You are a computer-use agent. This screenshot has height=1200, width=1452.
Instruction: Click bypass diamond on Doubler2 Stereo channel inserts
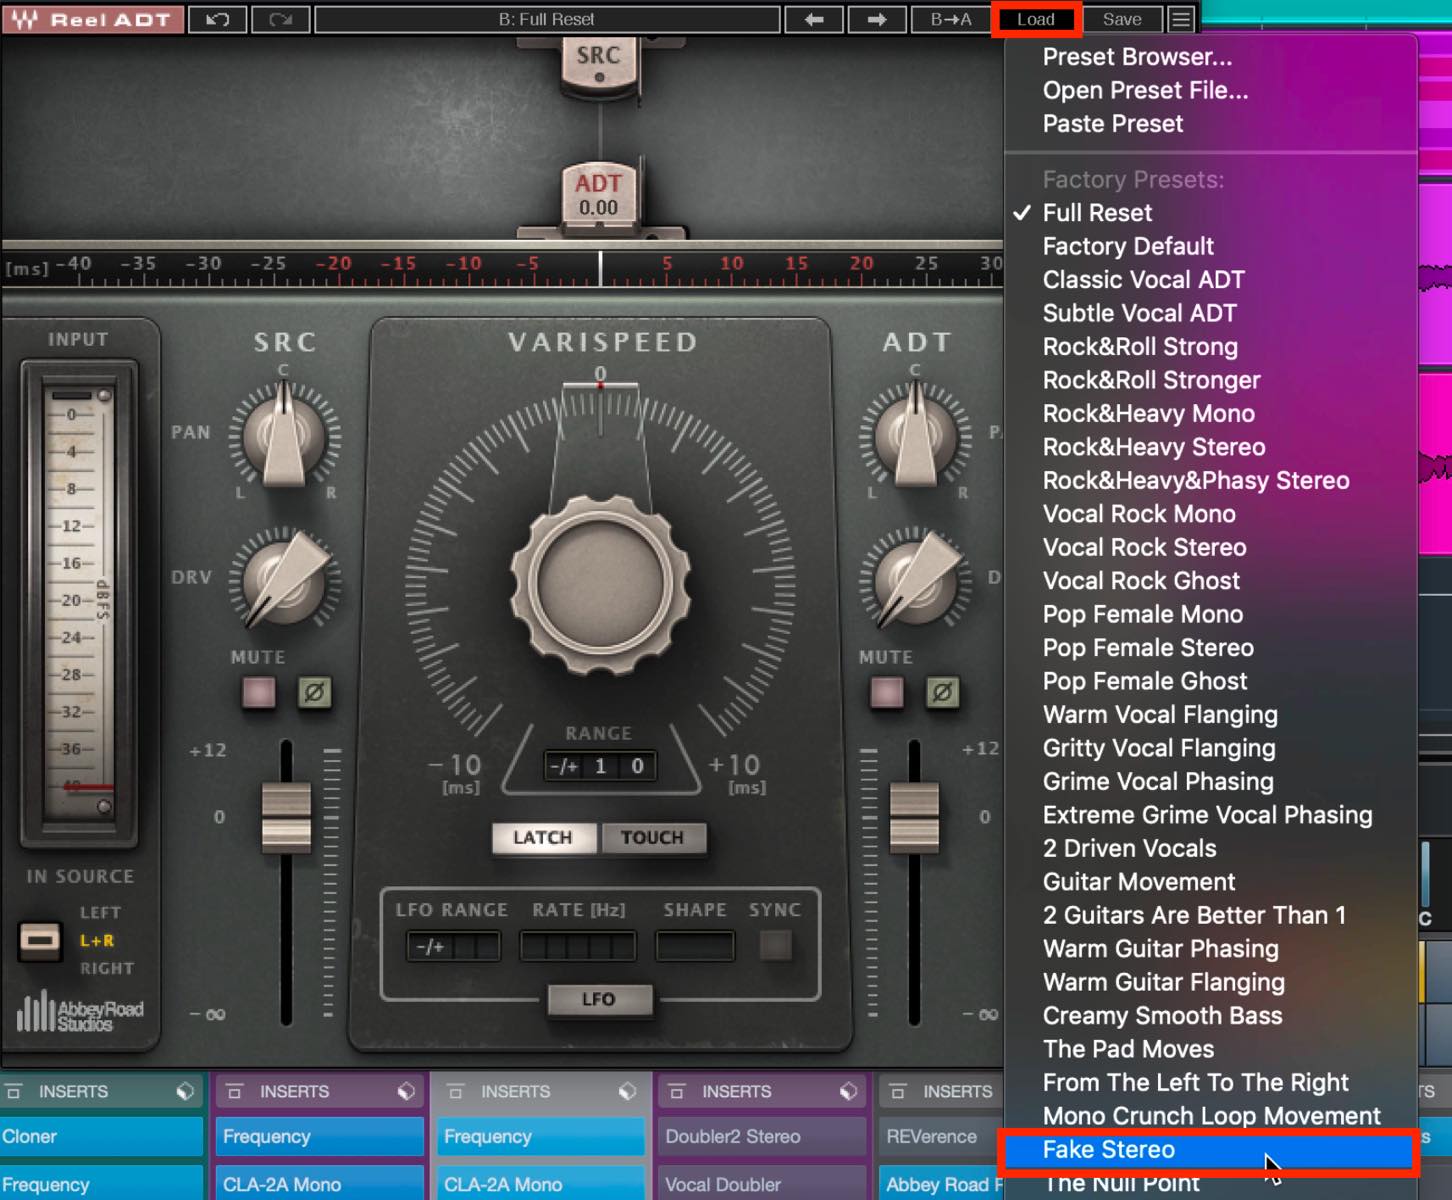pos(848,1091)
